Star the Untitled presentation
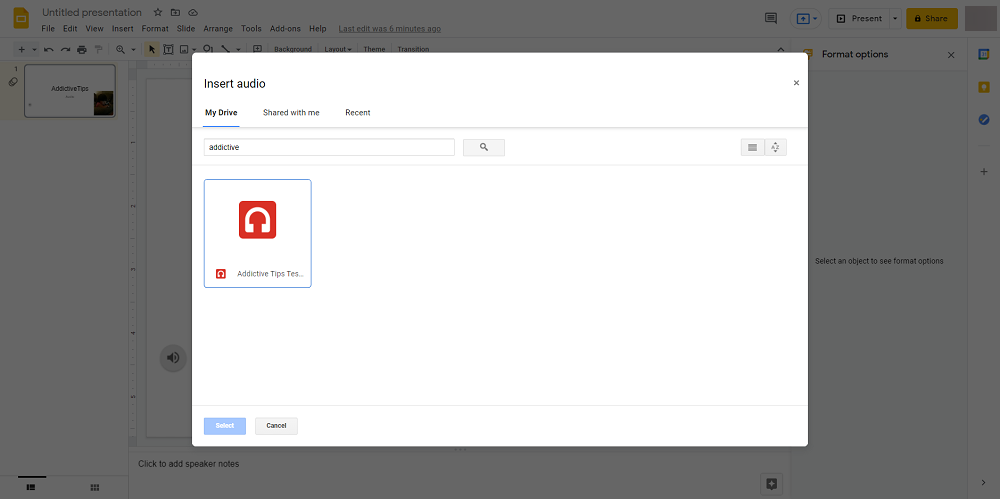The image size is (1000, 499). [x=158, y=13]
